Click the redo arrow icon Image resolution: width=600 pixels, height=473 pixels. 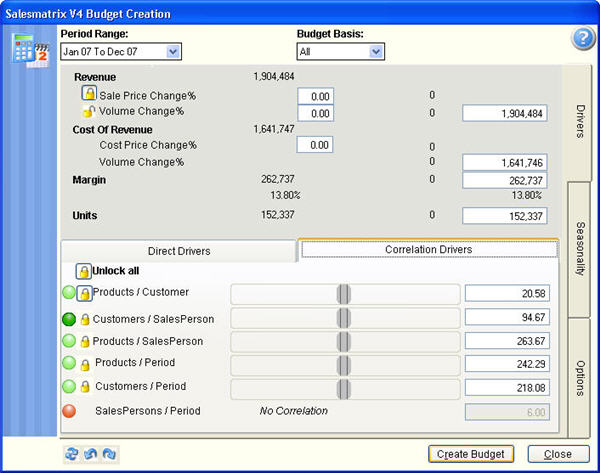click(109, 453)
